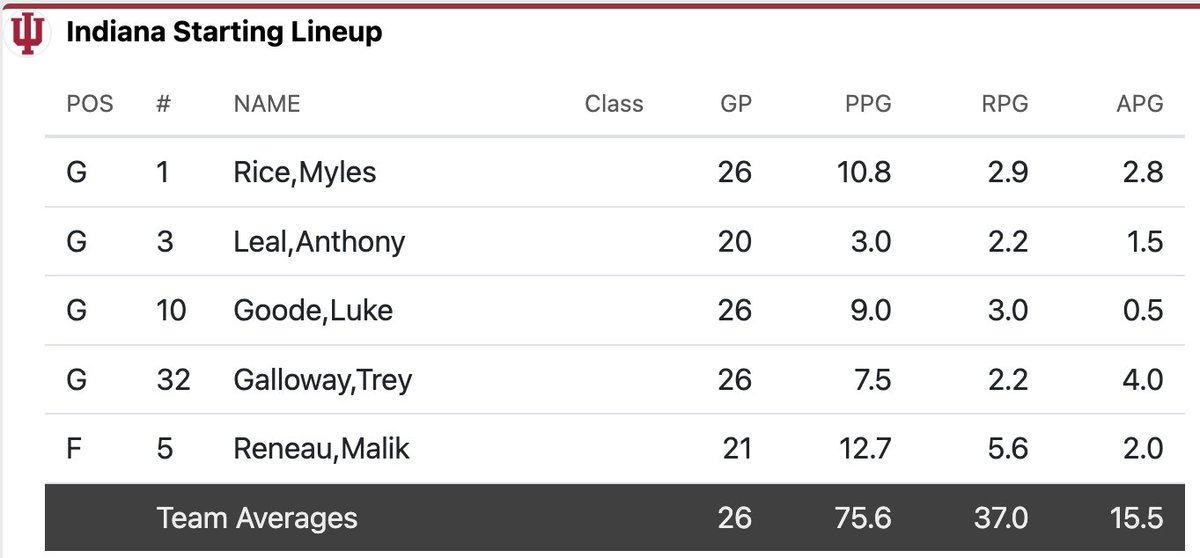Click the Indiana Starting Lineup heading
The image size is (1200, 558).
(x=224, y=33)
